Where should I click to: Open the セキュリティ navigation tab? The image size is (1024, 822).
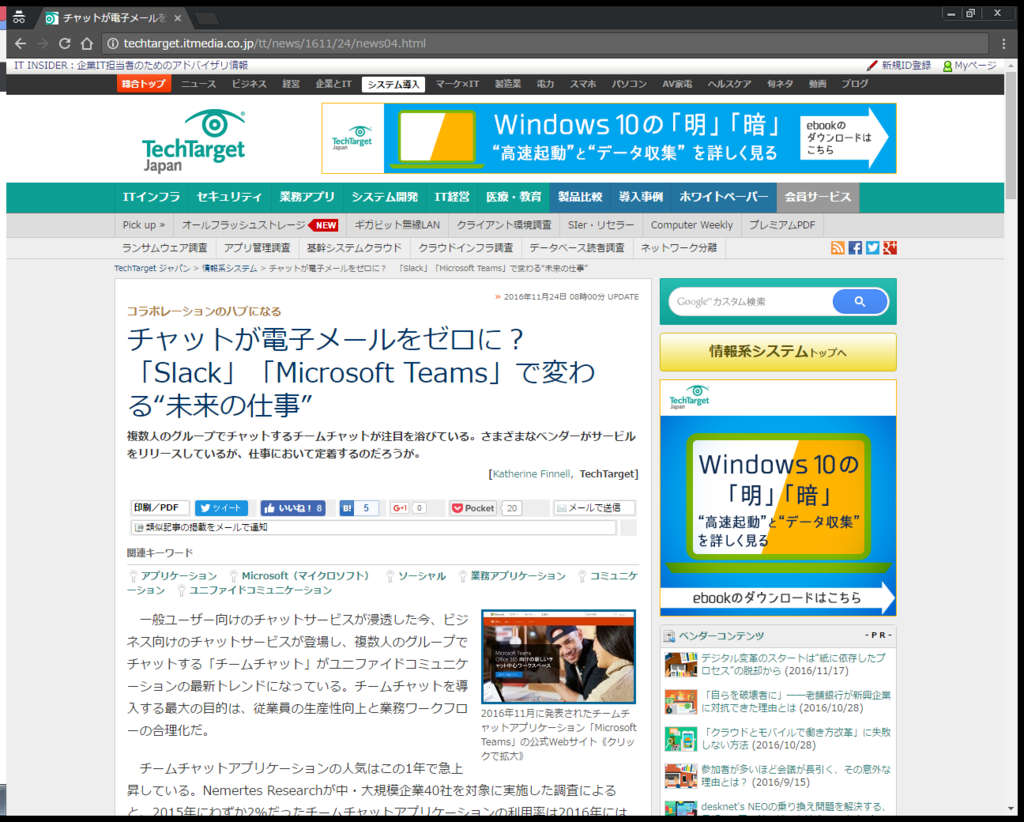click(229, 197)
